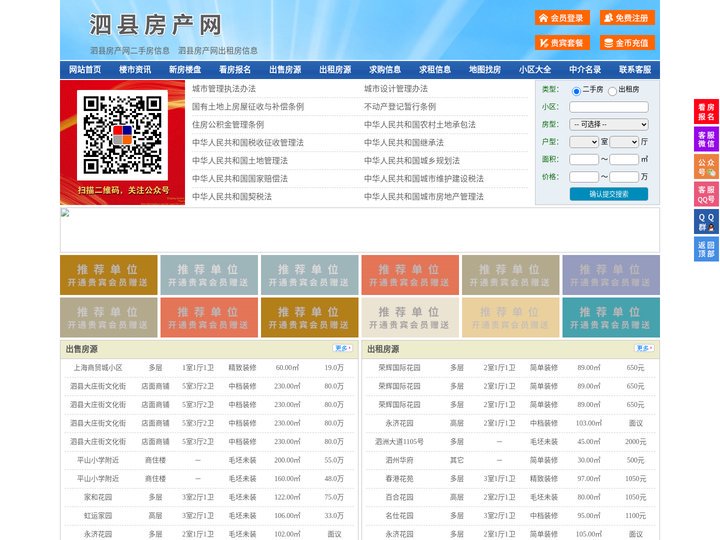Click the purple 客服微信 sidebar icon
This screenshot has height=540, width=720.
point(706,139)
